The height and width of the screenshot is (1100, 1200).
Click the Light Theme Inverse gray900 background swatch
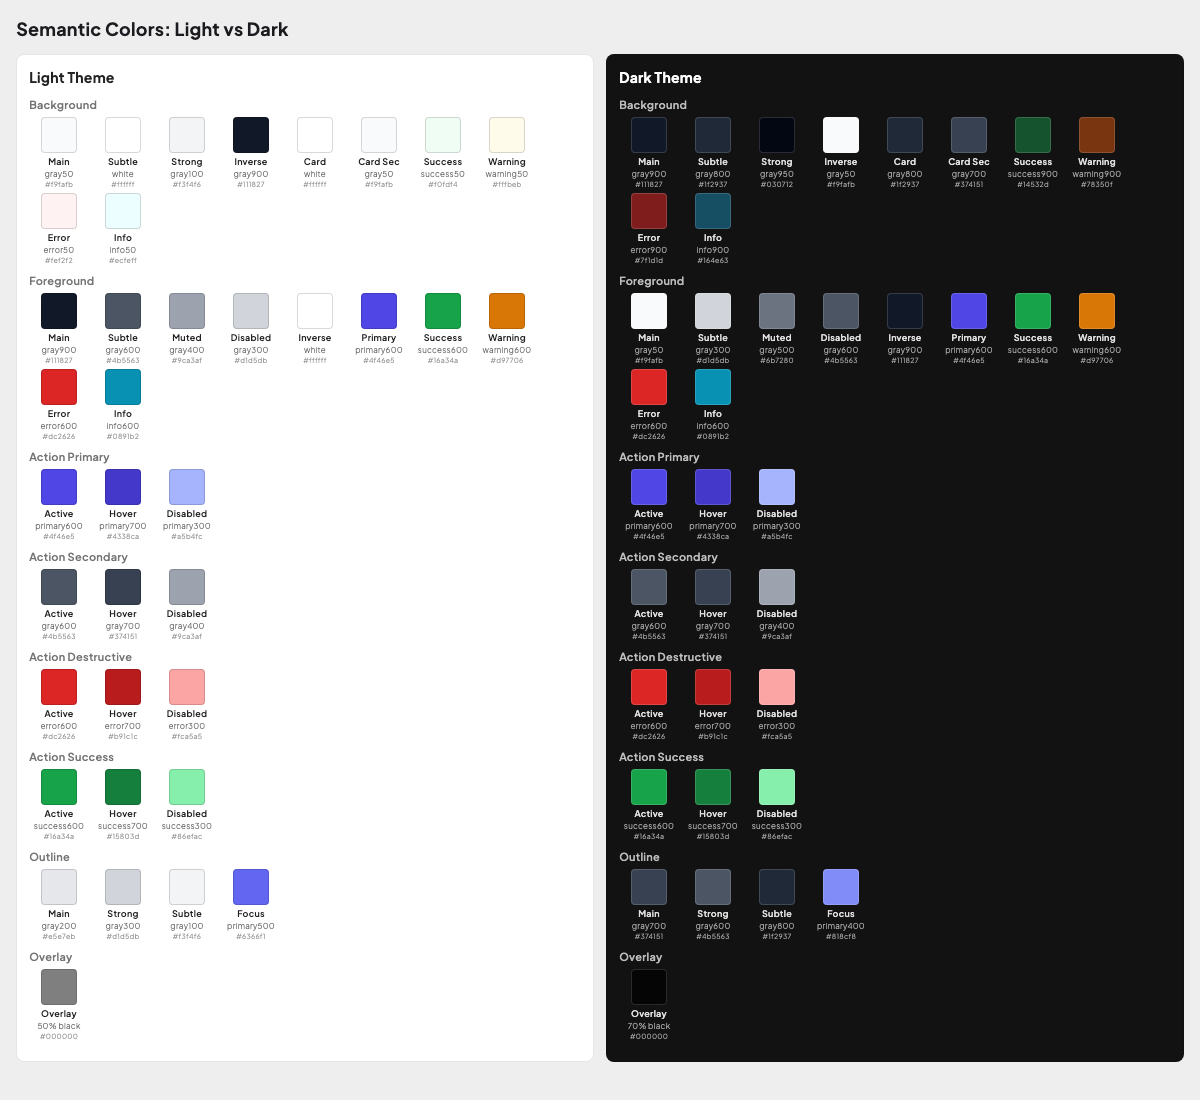tap(250, 134)
